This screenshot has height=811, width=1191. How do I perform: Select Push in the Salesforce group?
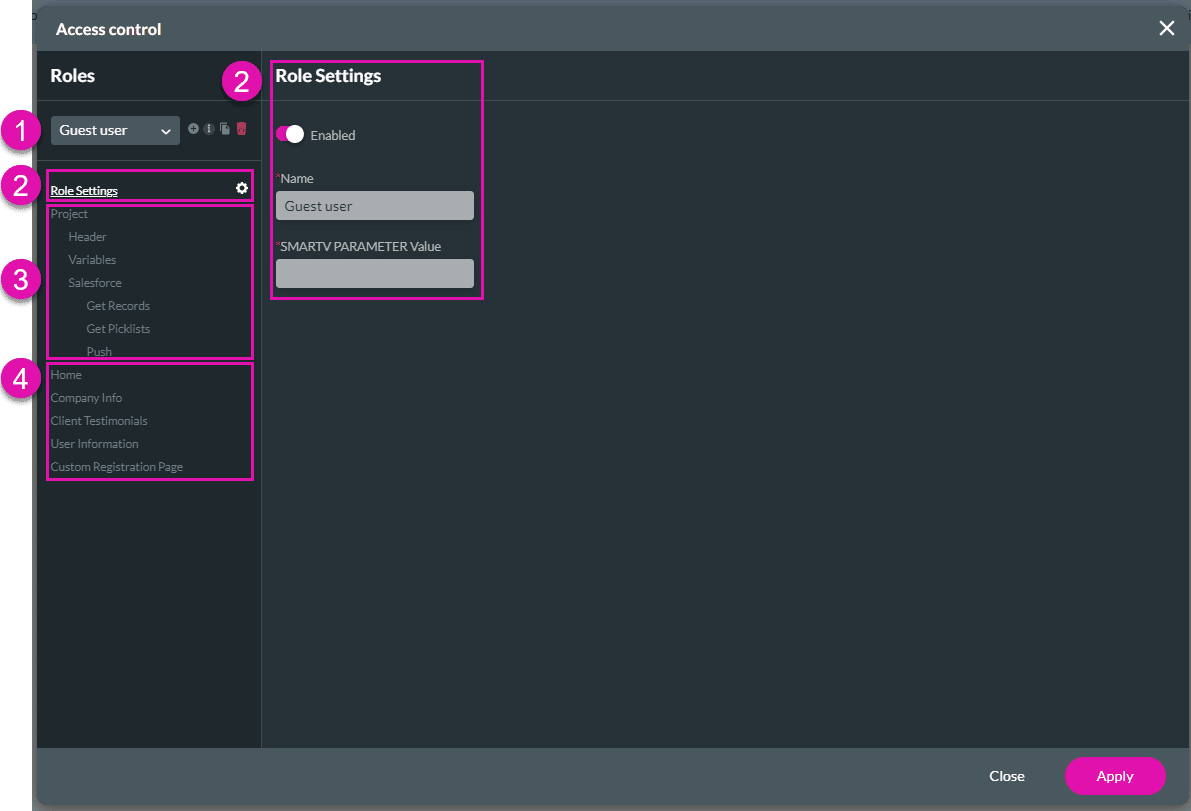tap(98, 351)
